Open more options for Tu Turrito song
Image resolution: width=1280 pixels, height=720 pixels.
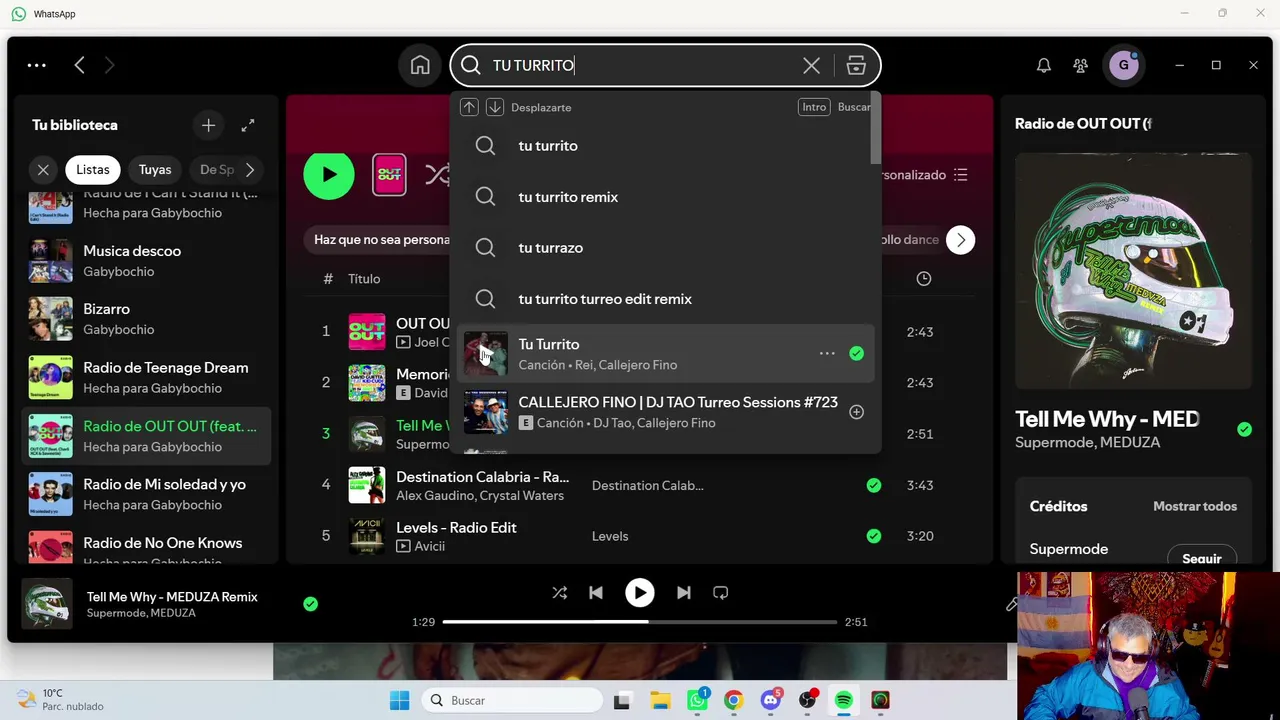tap(827, 353)
